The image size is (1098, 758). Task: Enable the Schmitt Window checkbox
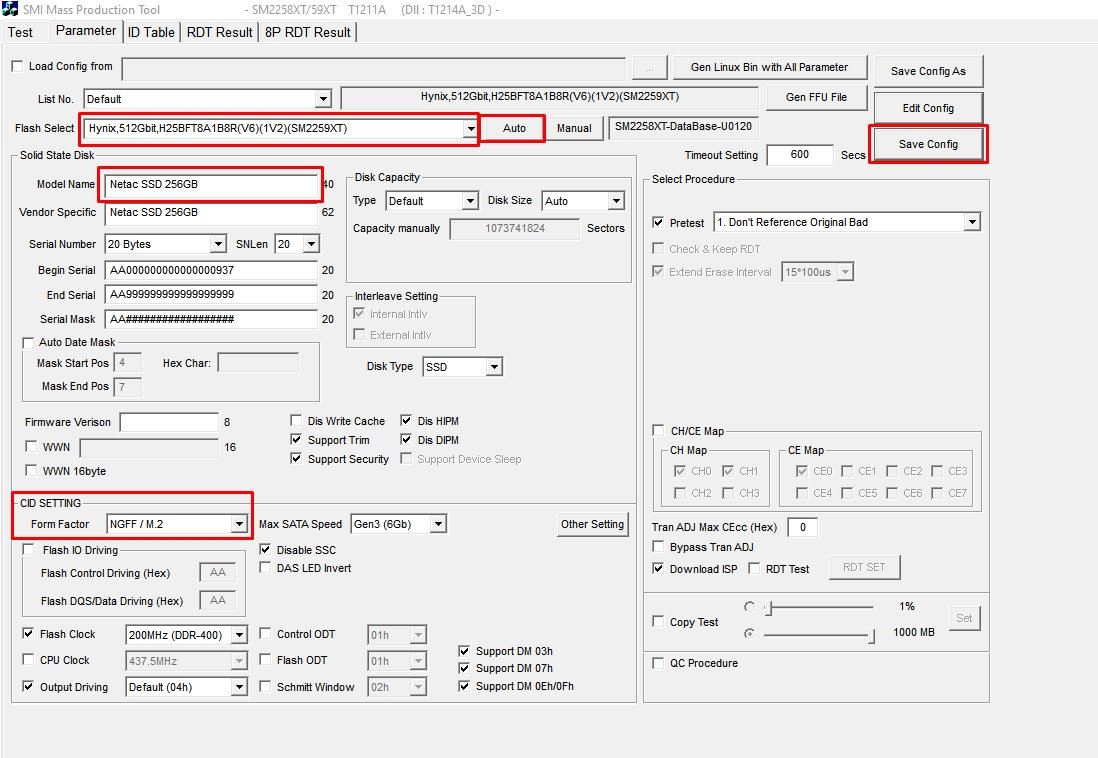265,687
